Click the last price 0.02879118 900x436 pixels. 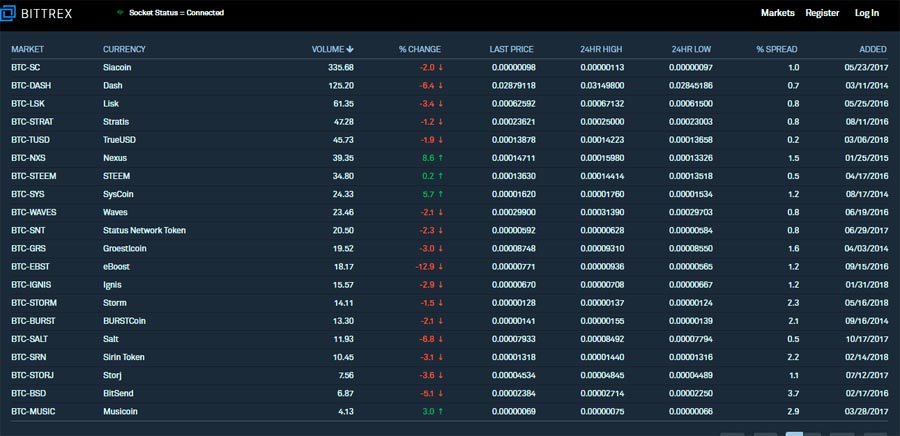point(514,85)
